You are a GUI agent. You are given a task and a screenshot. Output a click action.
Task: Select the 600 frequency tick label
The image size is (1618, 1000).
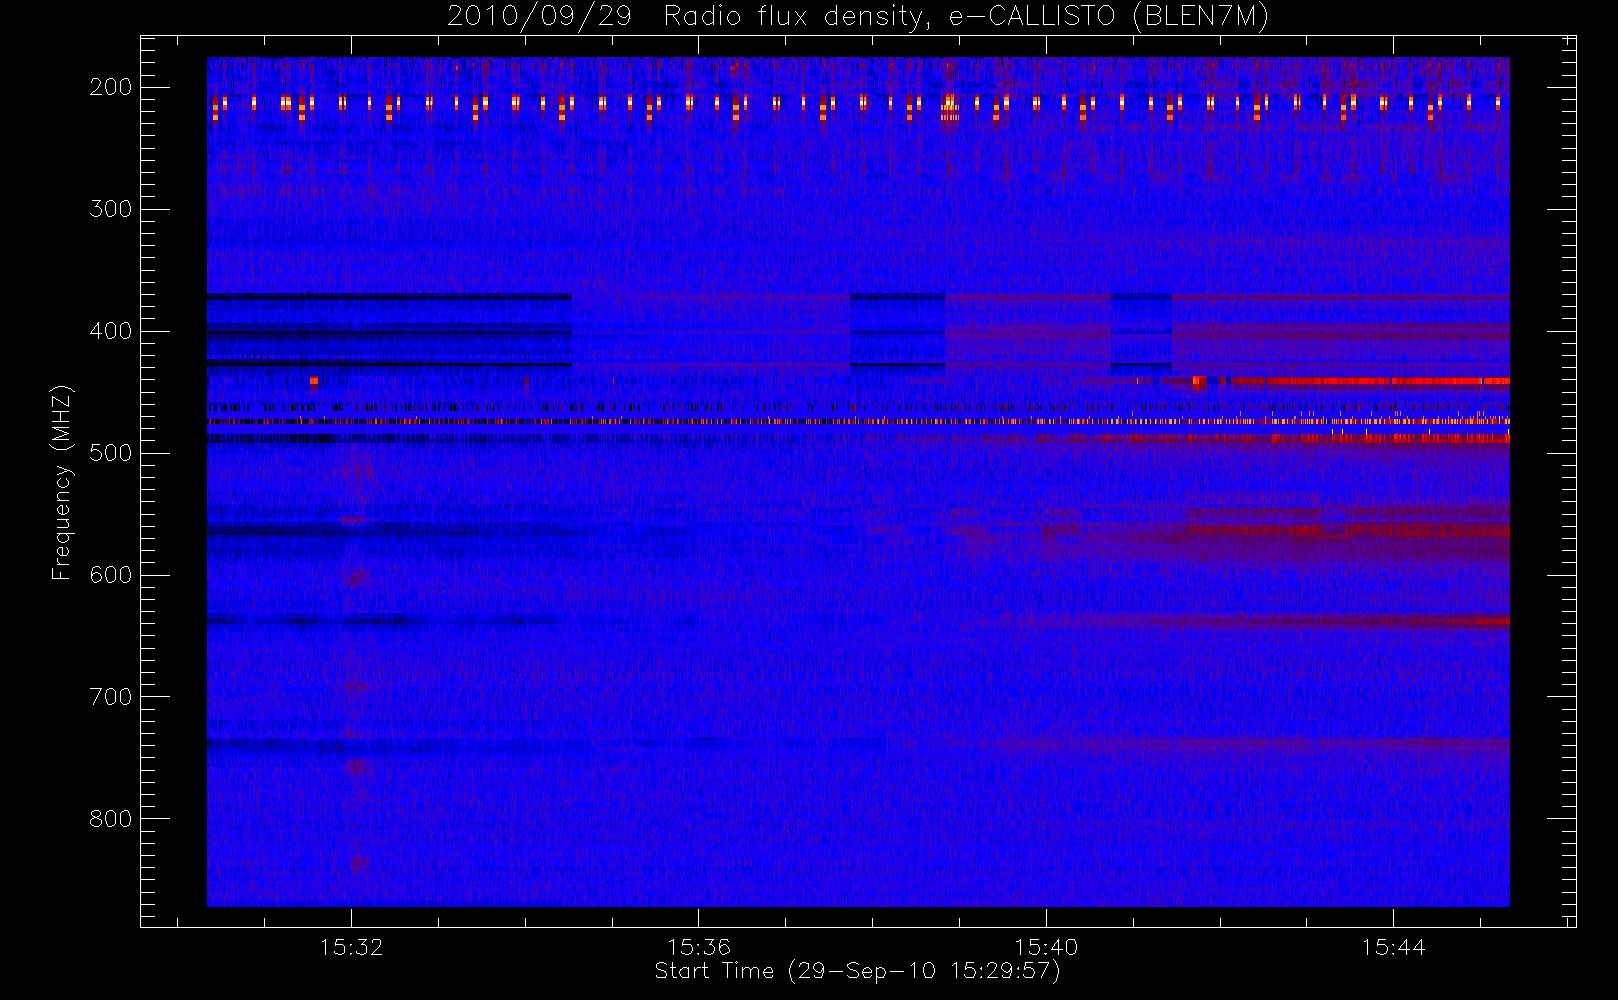click(x=111, y=575)
